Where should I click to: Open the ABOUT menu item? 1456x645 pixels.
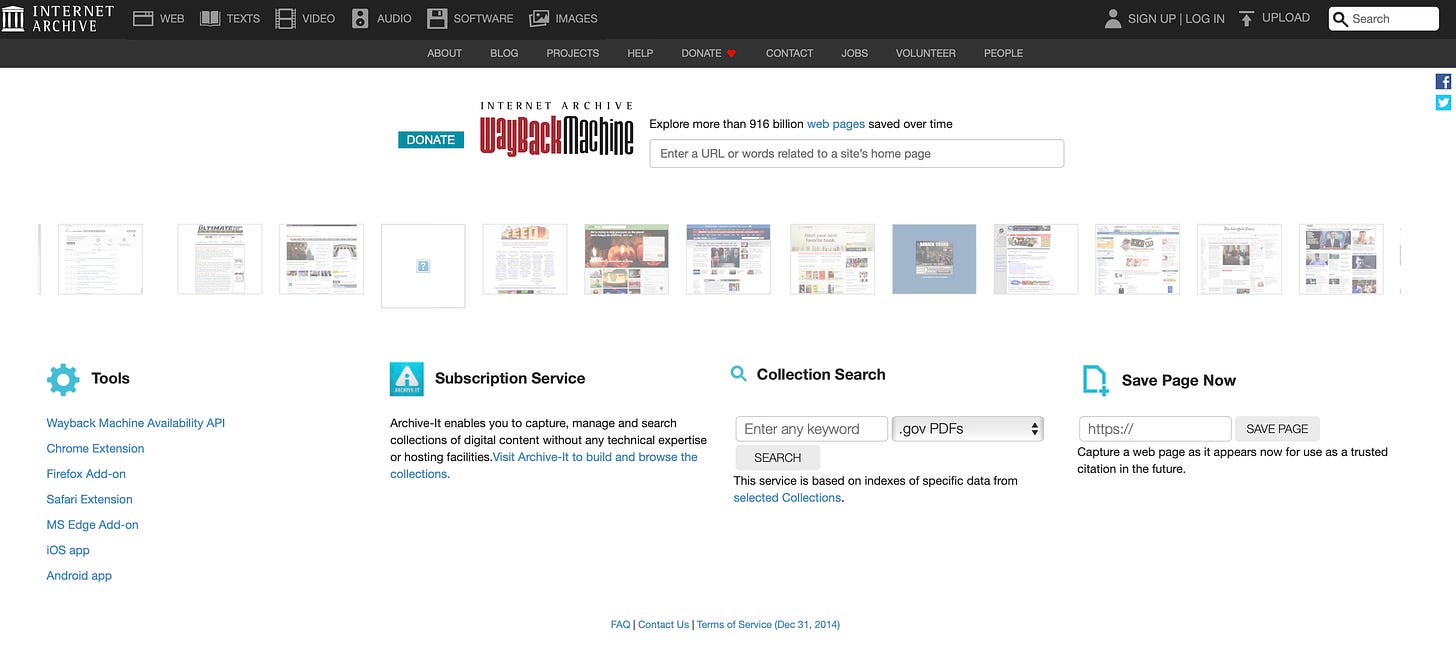(x=445, y=53)
